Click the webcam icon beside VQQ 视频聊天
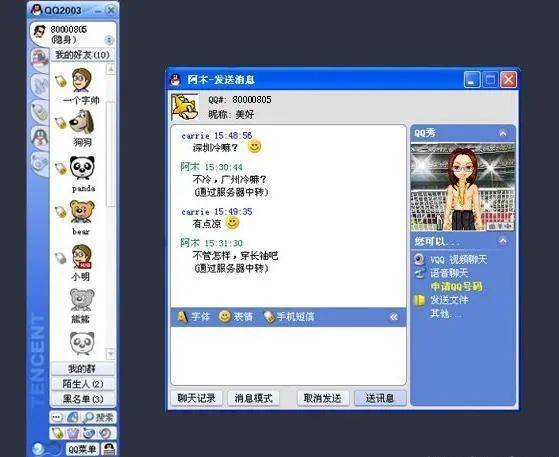Screen dimensions: 559x457 420,259
